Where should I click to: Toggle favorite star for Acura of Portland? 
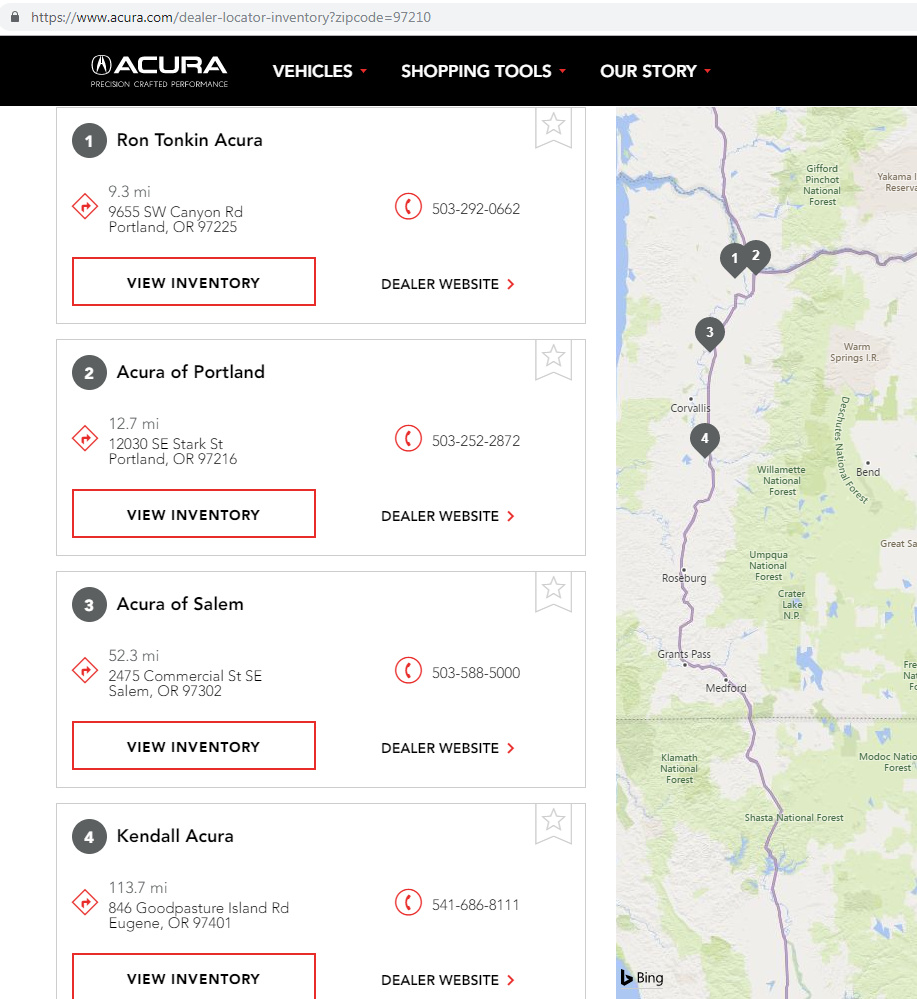pos(554,359)
